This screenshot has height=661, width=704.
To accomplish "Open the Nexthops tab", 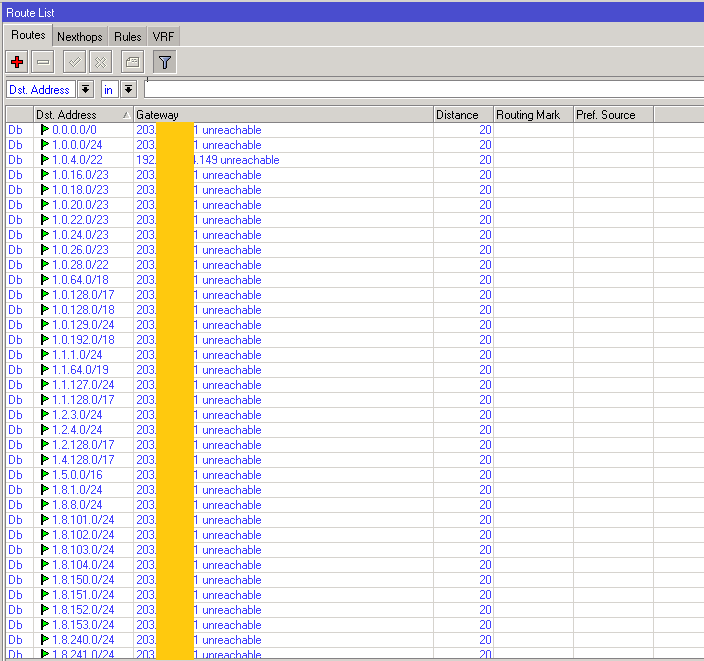I will 80,37.
